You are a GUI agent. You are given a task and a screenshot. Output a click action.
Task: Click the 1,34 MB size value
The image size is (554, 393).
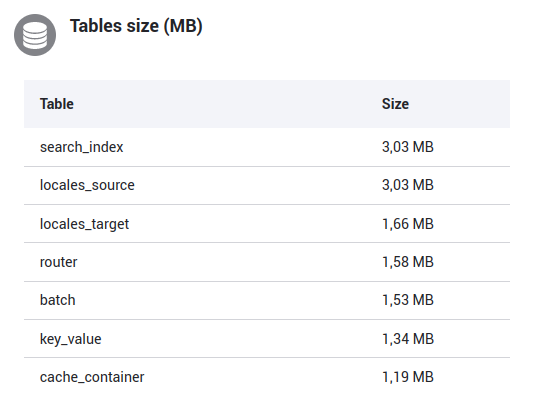pos(408,339)
